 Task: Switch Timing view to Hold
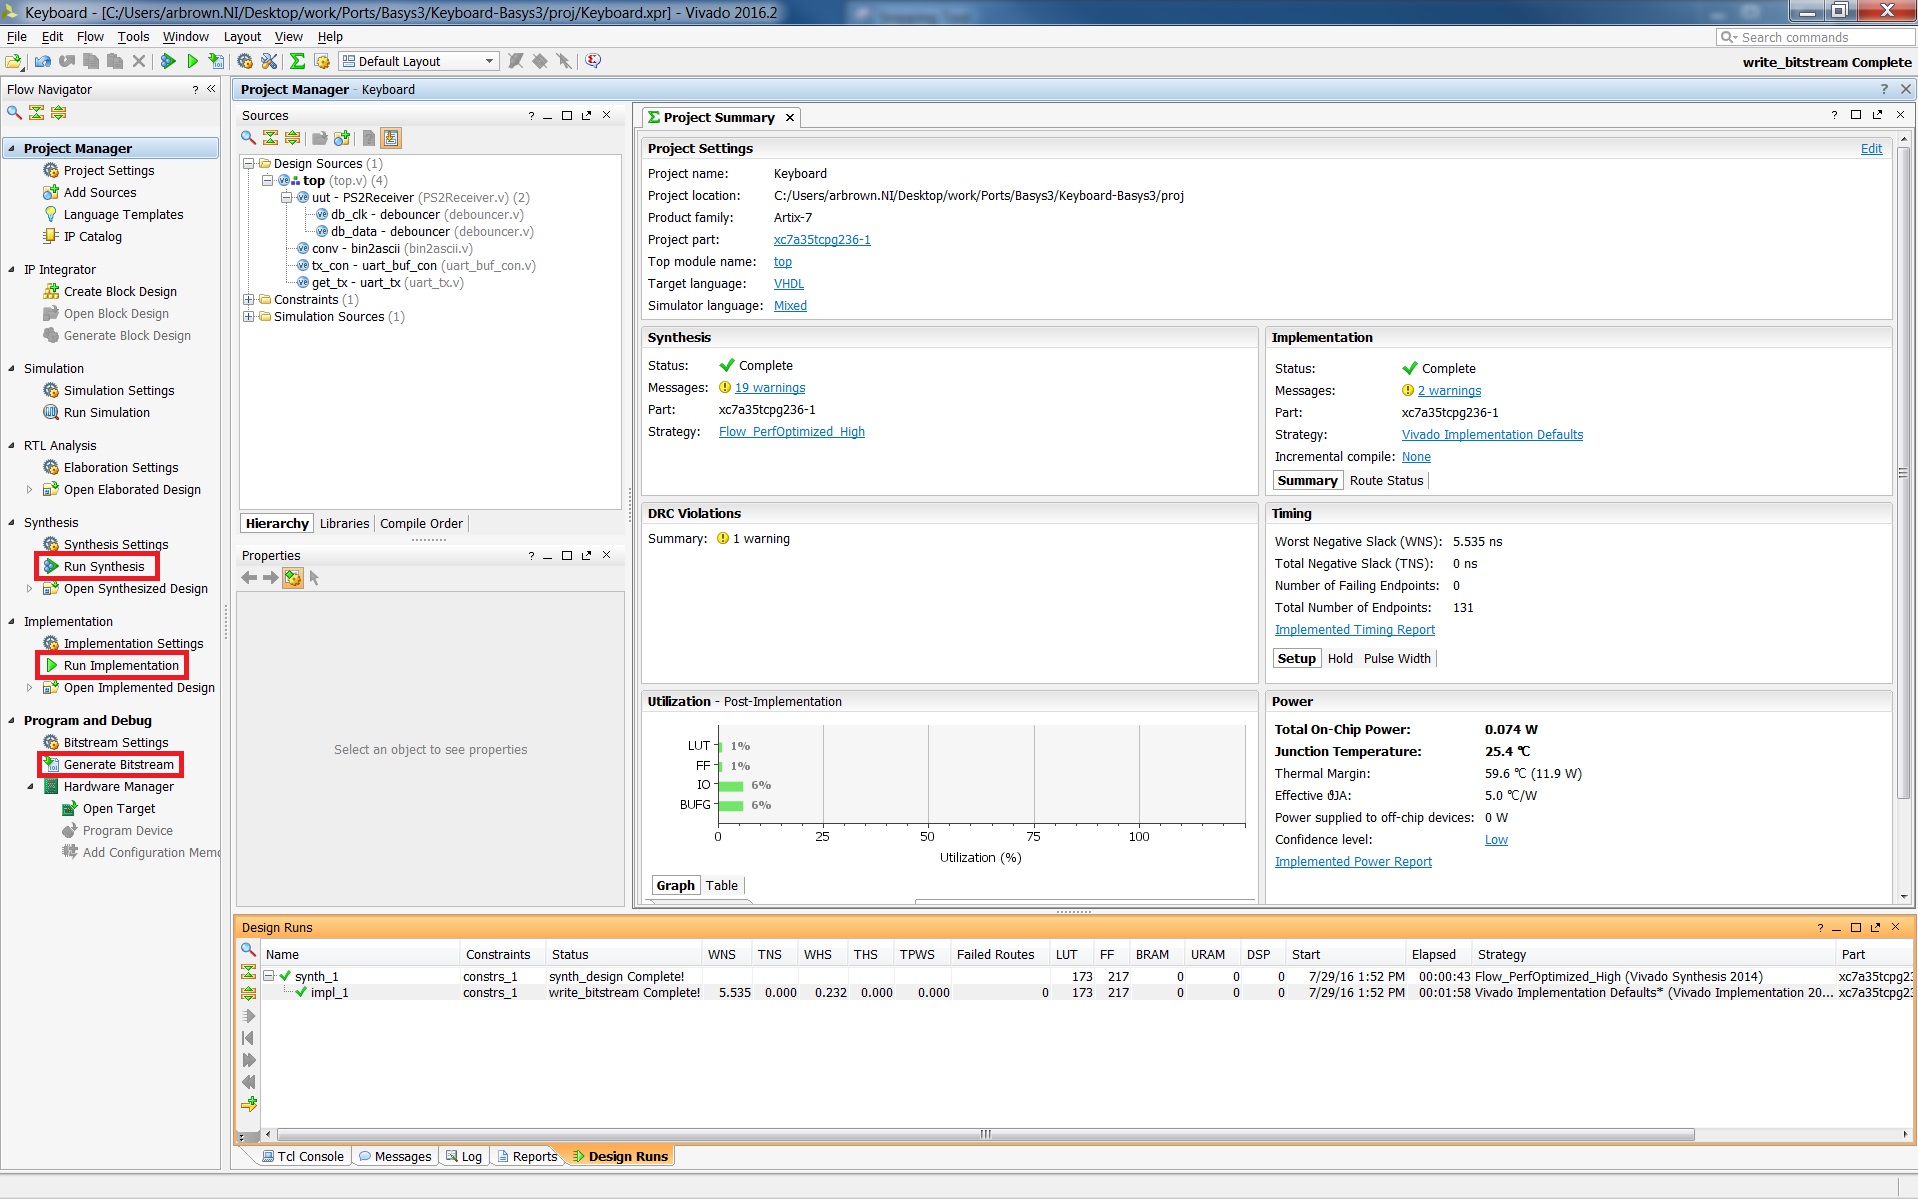click(1340, 659)
